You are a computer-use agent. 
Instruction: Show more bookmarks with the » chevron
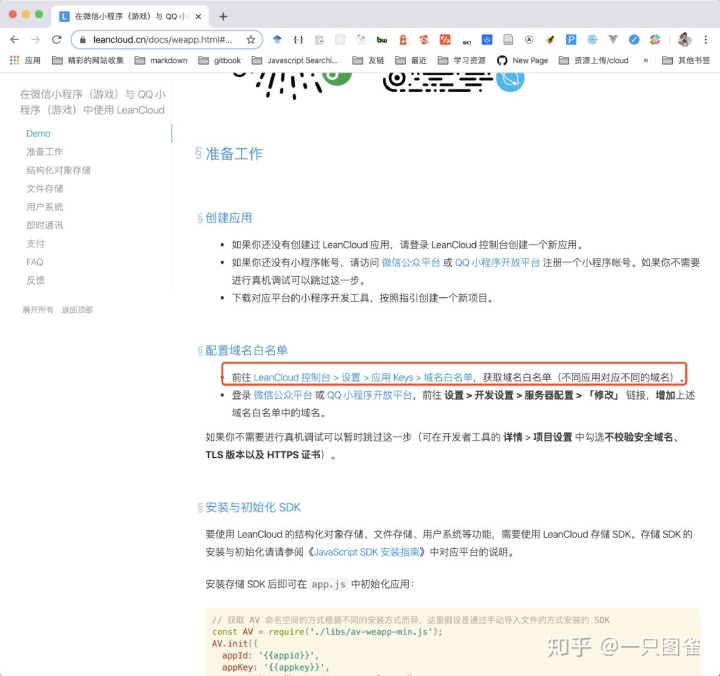646,60
